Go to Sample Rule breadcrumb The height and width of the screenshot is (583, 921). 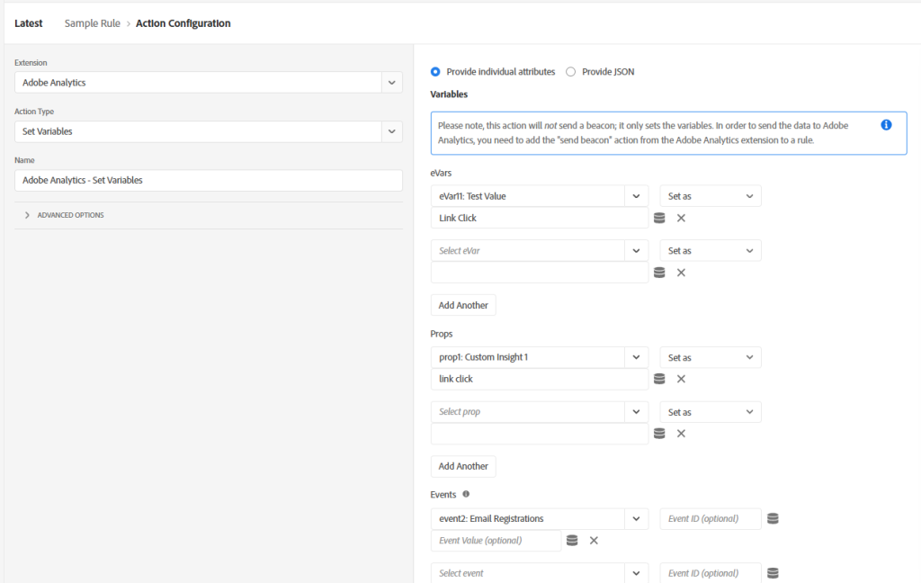tap(92, 23)
